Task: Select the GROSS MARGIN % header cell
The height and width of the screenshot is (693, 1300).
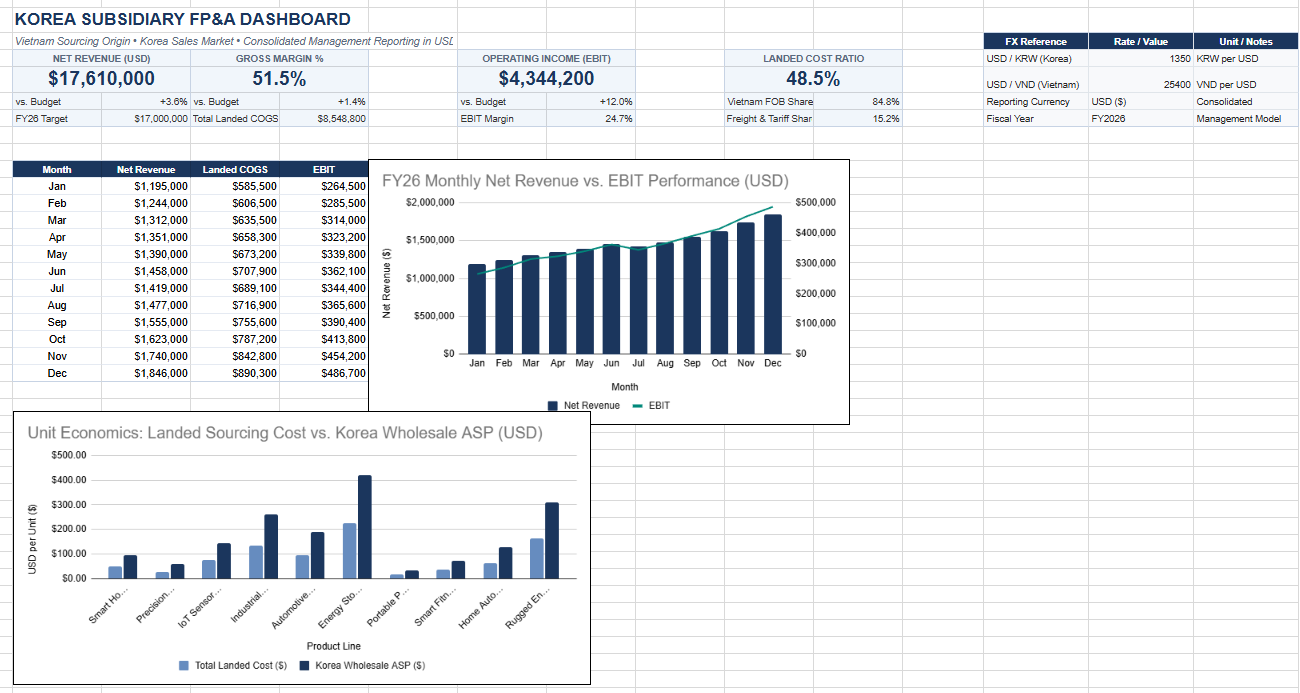Action: [x=279, y=59]
